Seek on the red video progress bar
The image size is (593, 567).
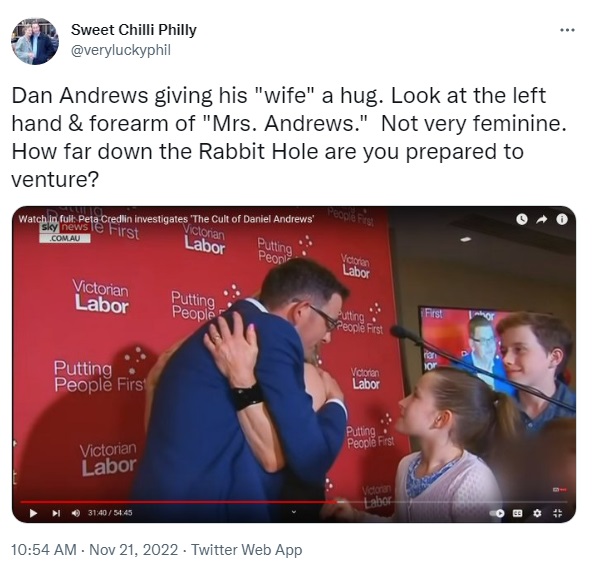(179, 502)
